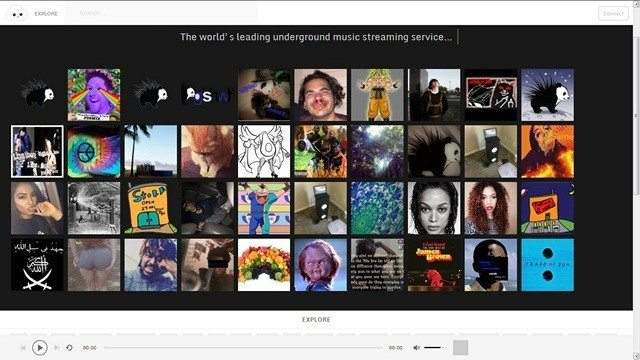The width and height of the screenshot is (640, 360).
Task: Open the woman with red curly hair thumbnail
Action: click(x=491, y=208)
